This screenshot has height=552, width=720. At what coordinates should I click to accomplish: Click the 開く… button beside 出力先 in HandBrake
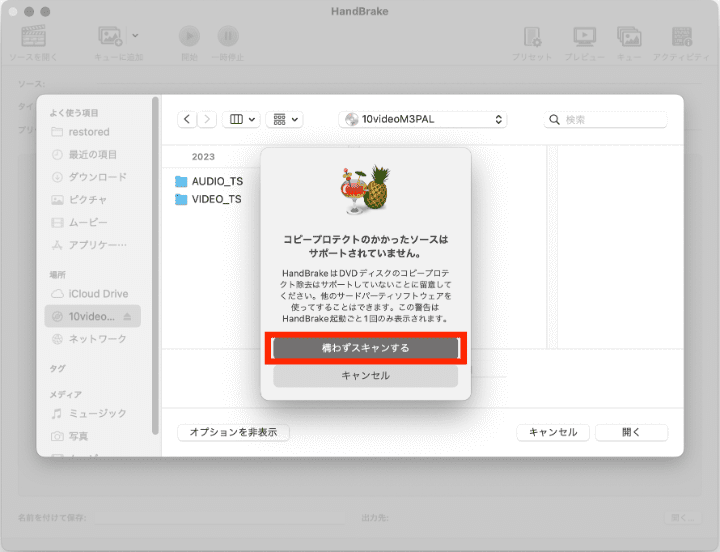pos(683,518)
